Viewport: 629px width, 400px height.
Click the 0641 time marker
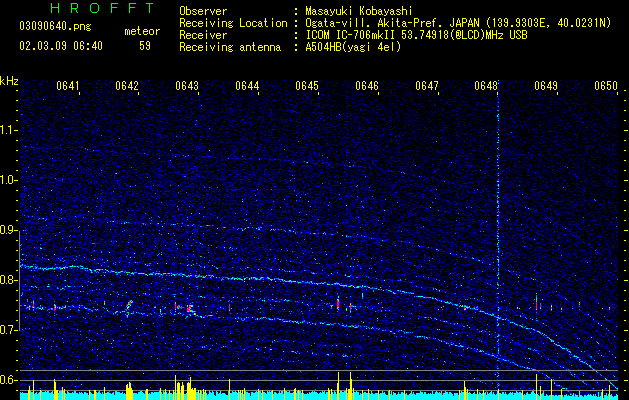pyautogui.click(x=67, y=86)
